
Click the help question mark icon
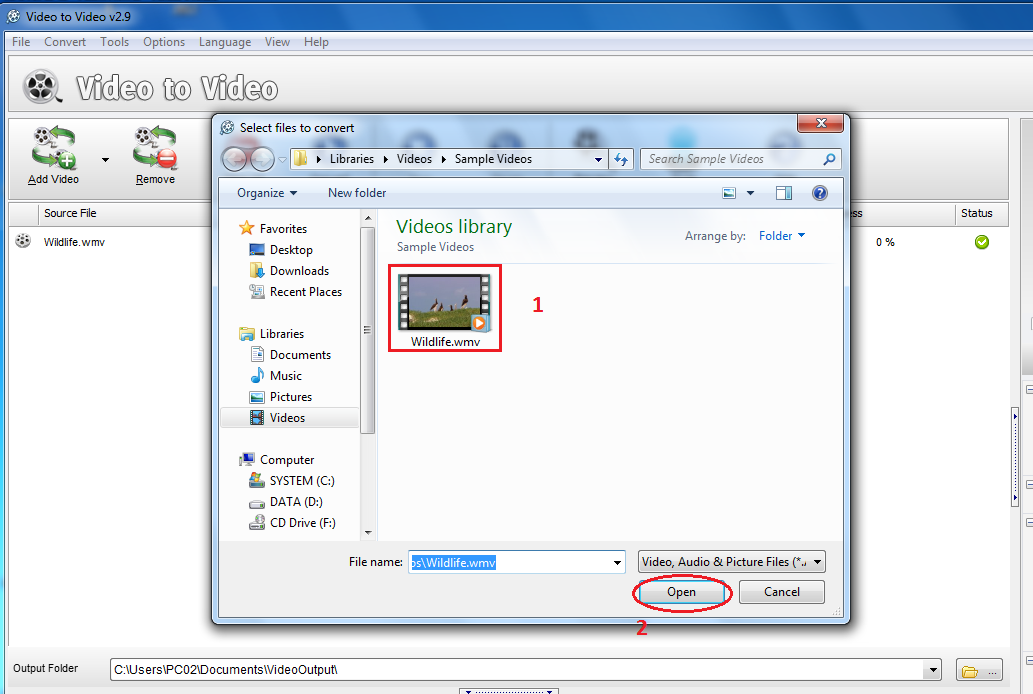(x=820, y=193)
